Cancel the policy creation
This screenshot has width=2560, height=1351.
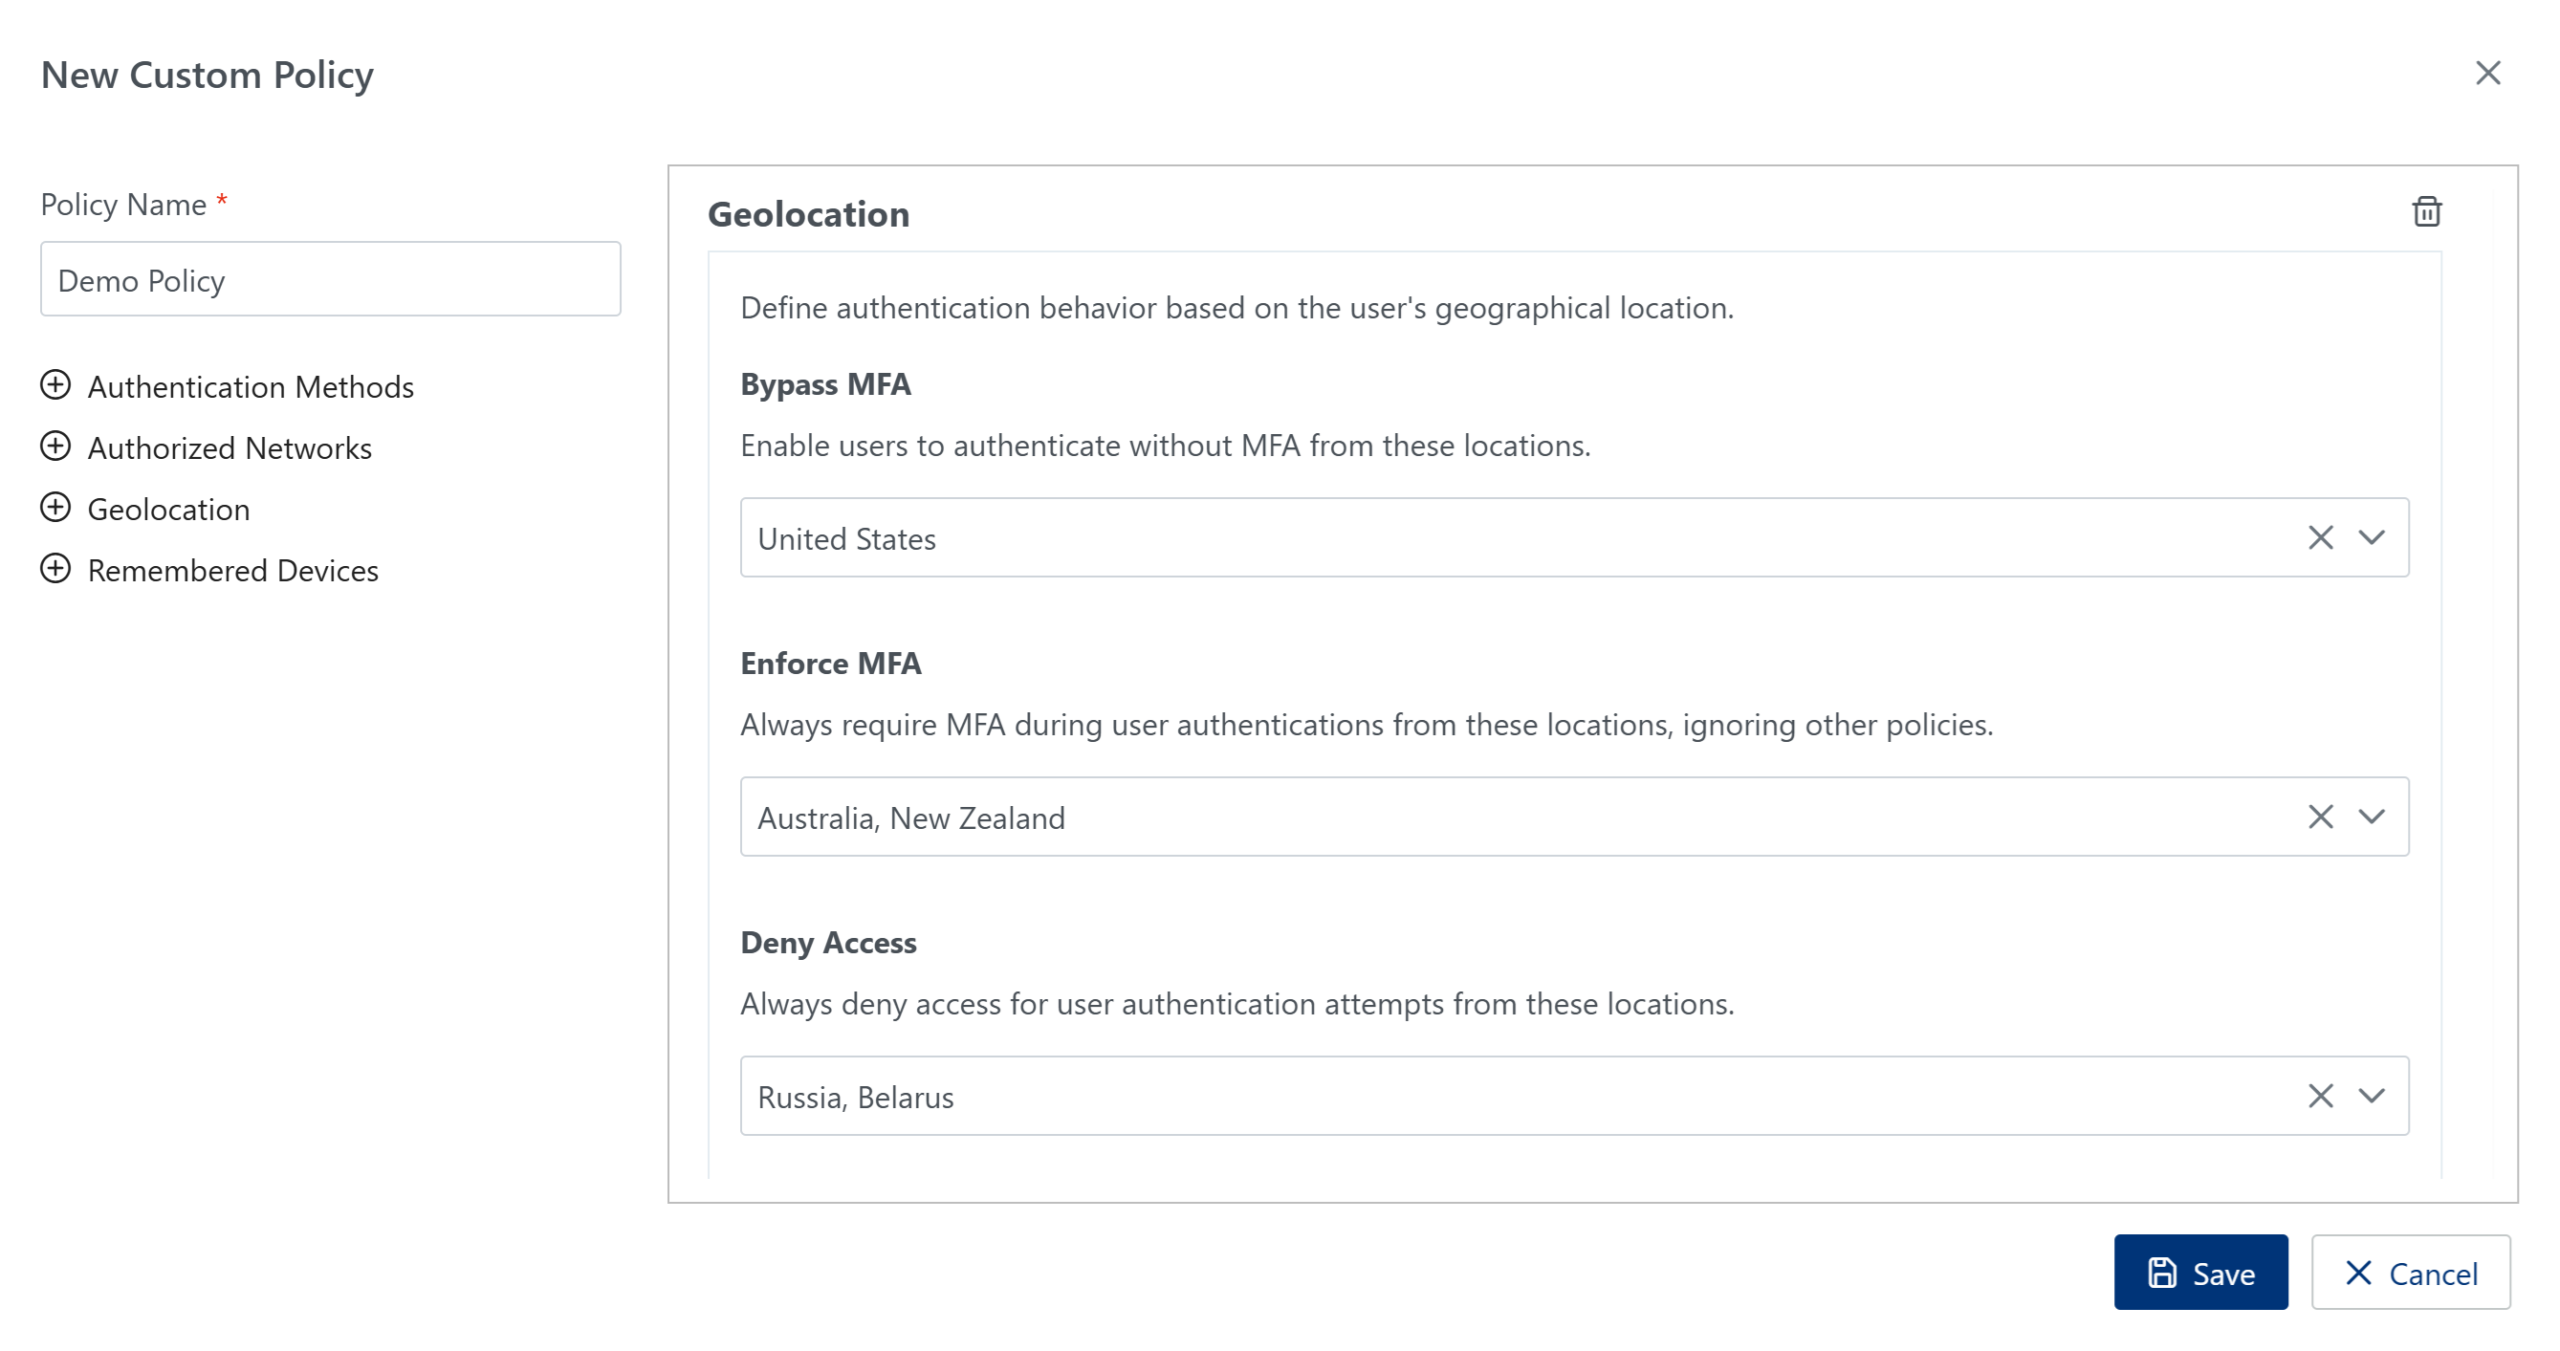(x=2410, y=1272)
